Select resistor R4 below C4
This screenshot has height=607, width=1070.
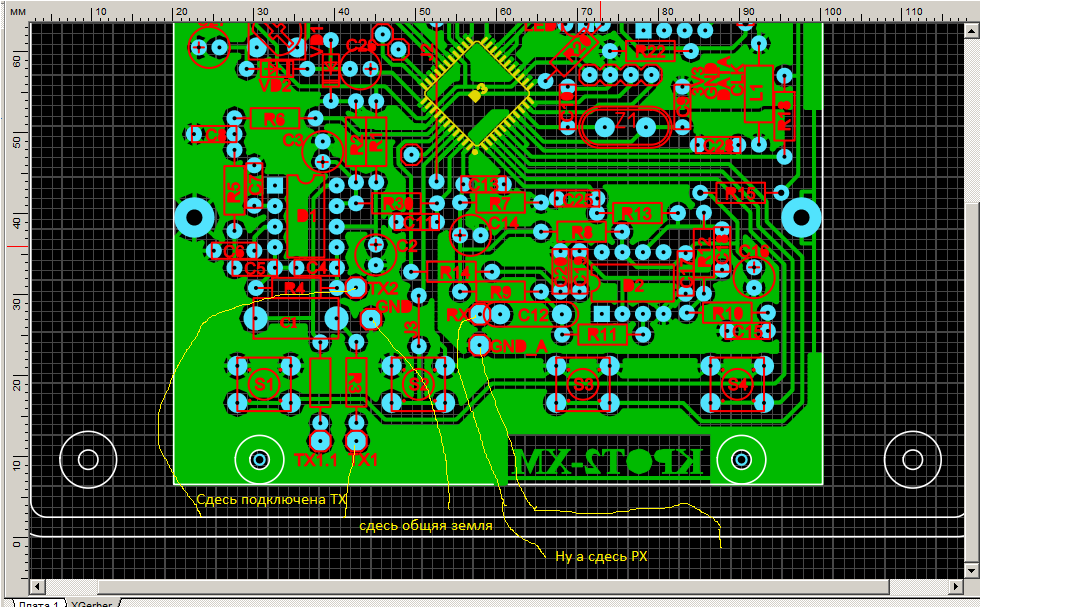pyautogui.click(x=295, y=287)
